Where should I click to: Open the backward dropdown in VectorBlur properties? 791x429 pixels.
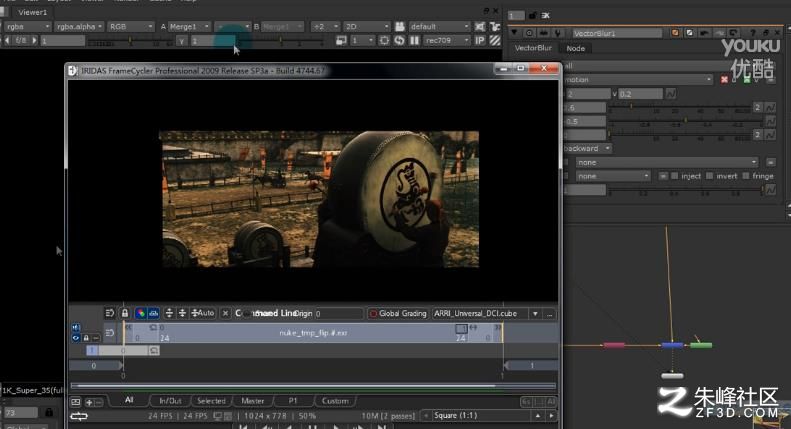(587, 148)
